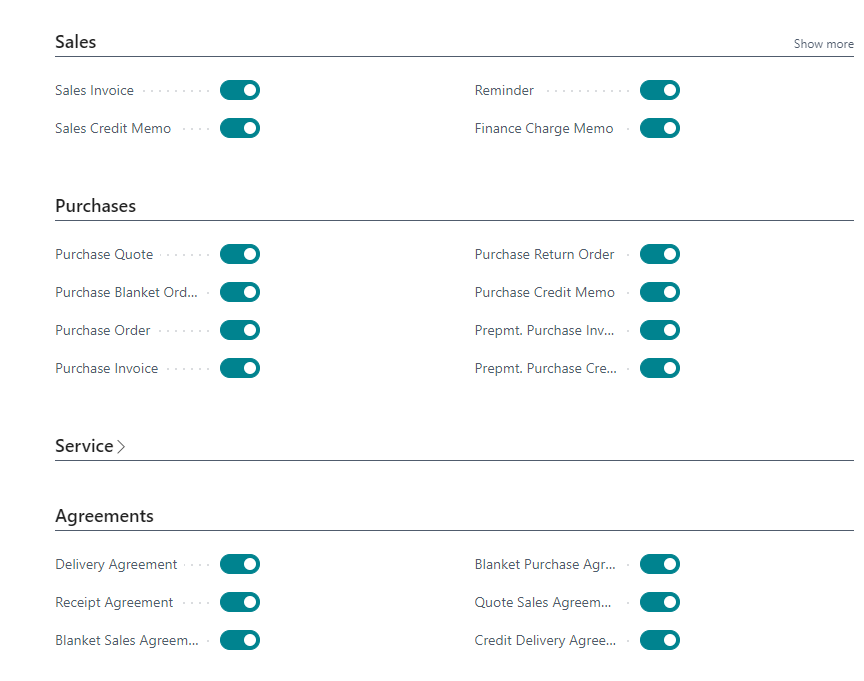Collapse the Purchases section header
This screenshot has height=681, width=864.
95,206
